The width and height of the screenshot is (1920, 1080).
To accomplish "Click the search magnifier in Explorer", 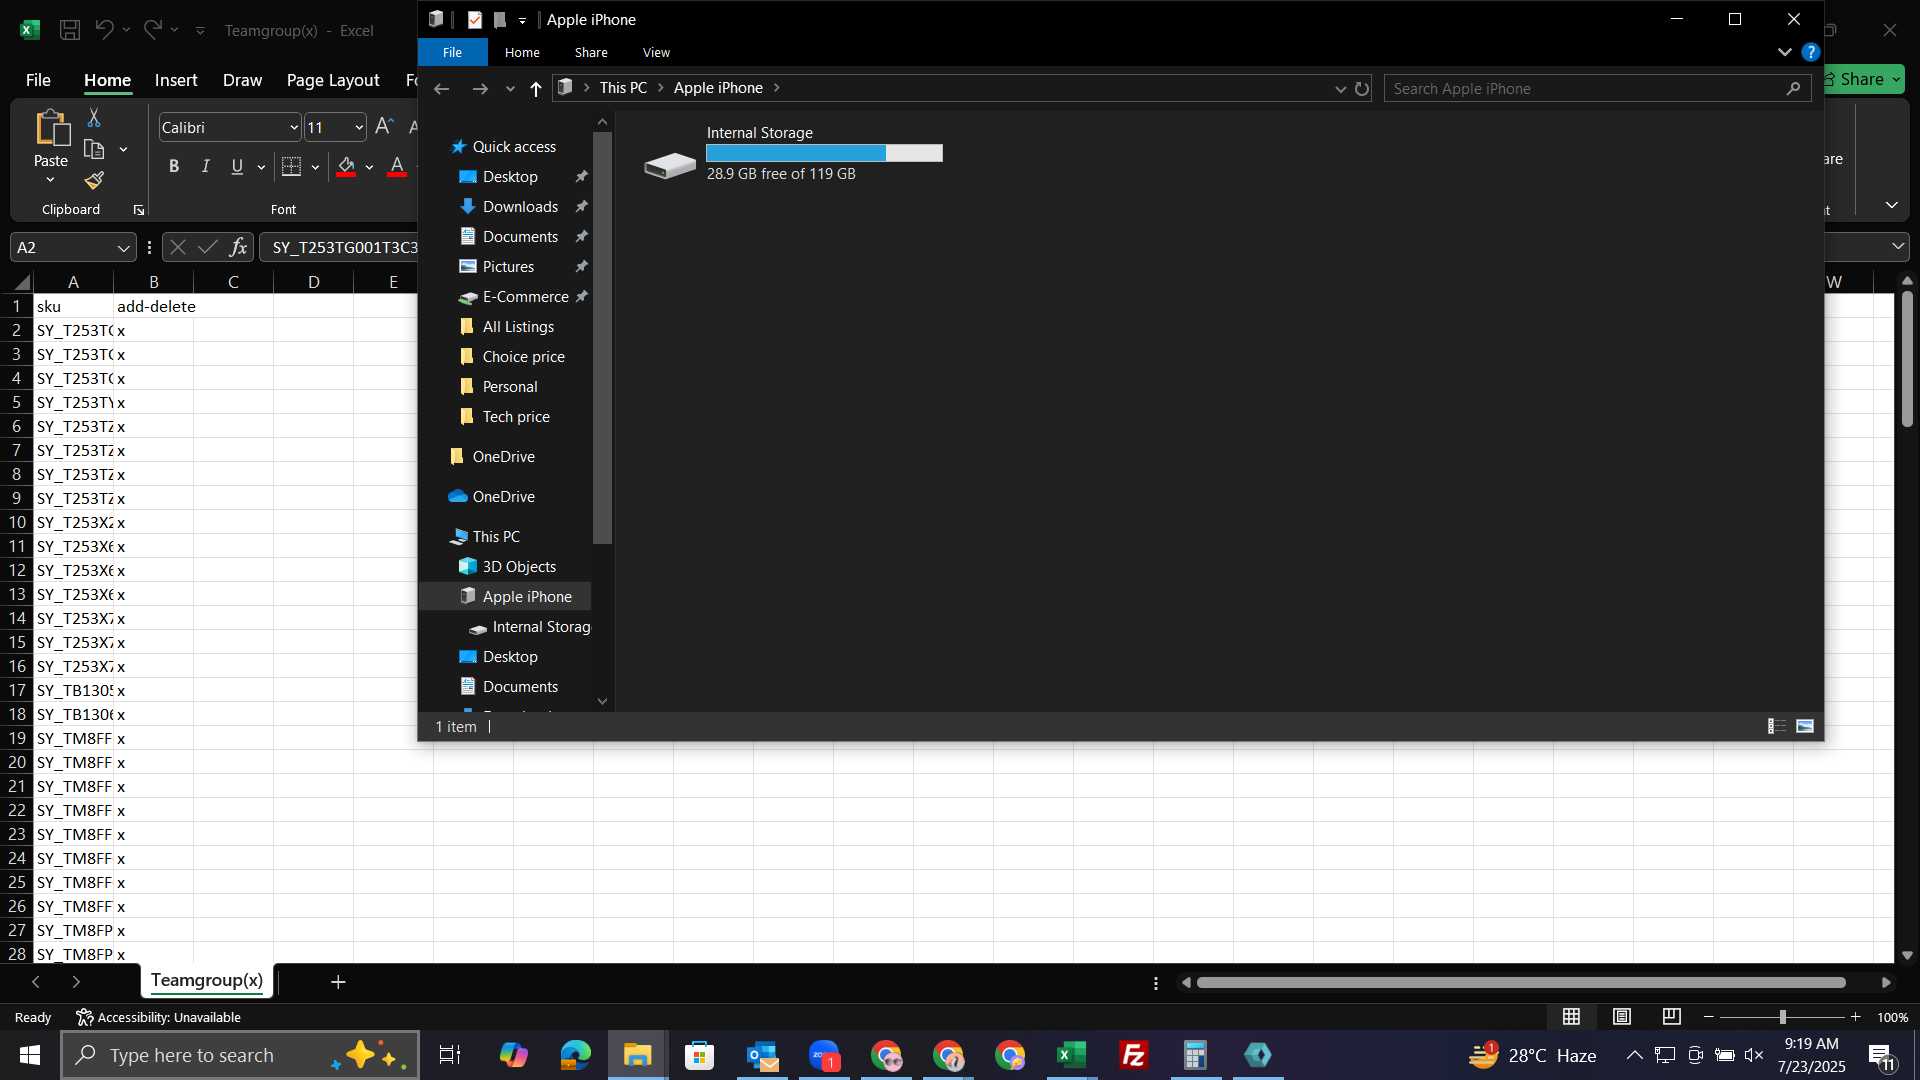I will click(x=1793, y=89).
